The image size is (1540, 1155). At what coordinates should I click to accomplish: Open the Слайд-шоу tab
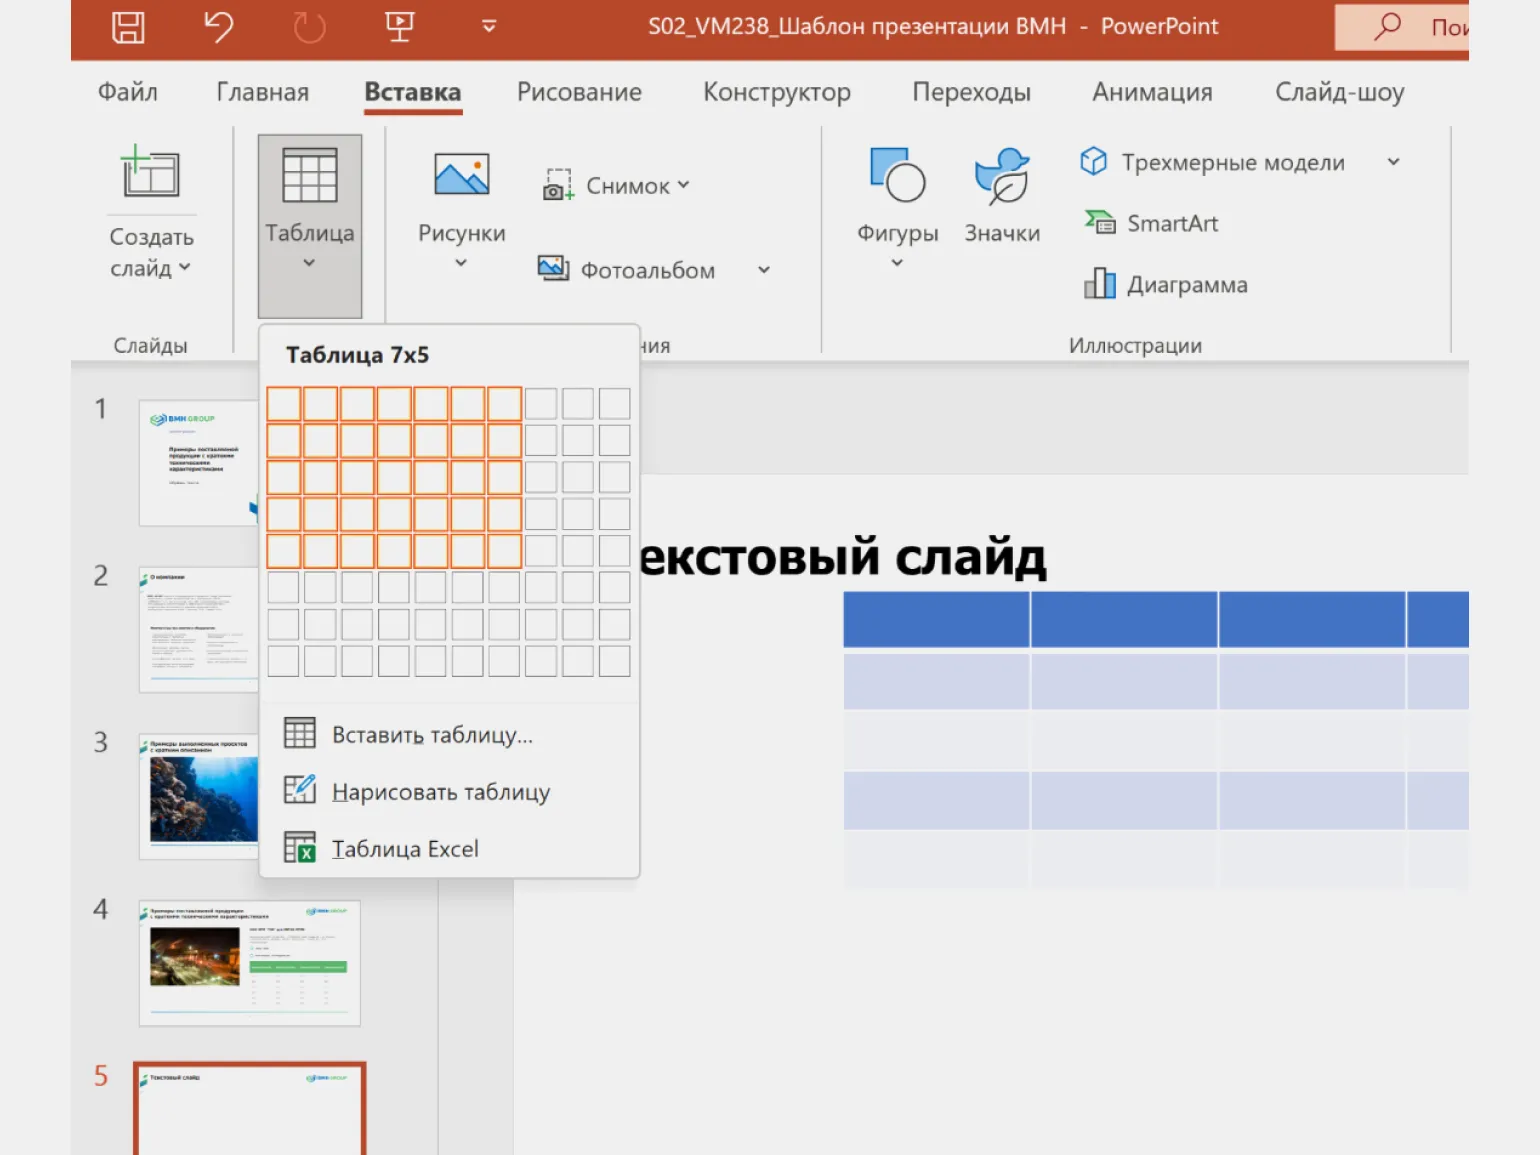[1340, 92]
